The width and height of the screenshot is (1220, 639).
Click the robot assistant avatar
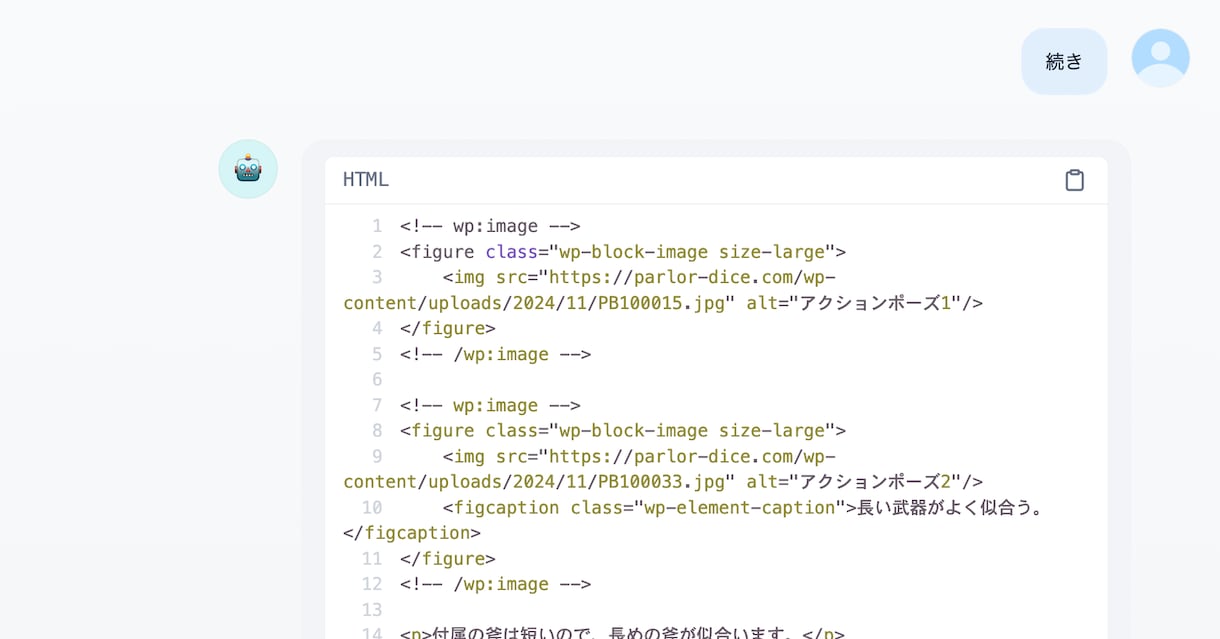[248, 169]
